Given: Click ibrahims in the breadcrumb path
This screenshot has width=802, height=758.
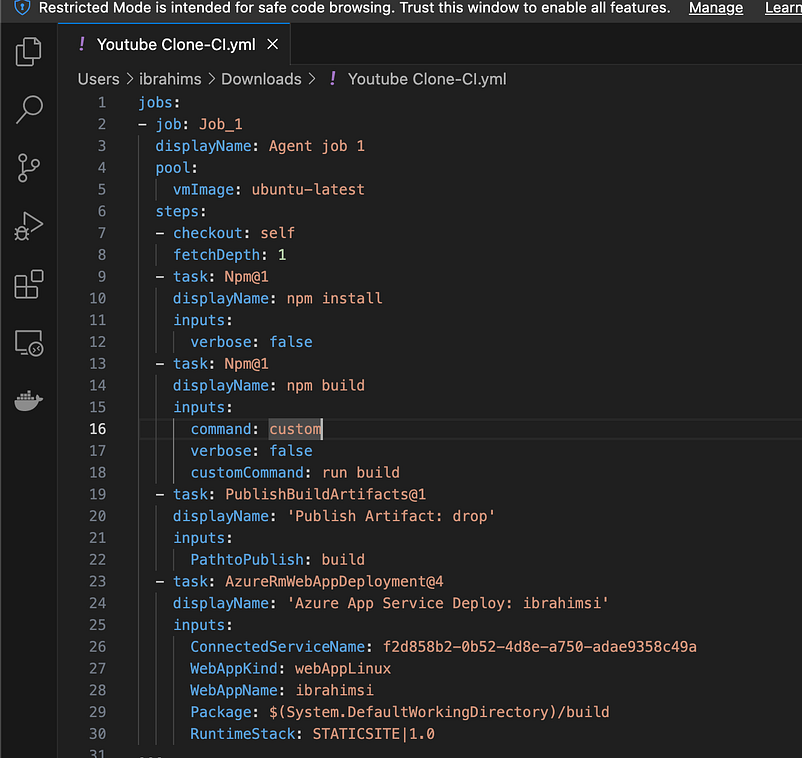Looking at the screenshot, I should 170,79.
